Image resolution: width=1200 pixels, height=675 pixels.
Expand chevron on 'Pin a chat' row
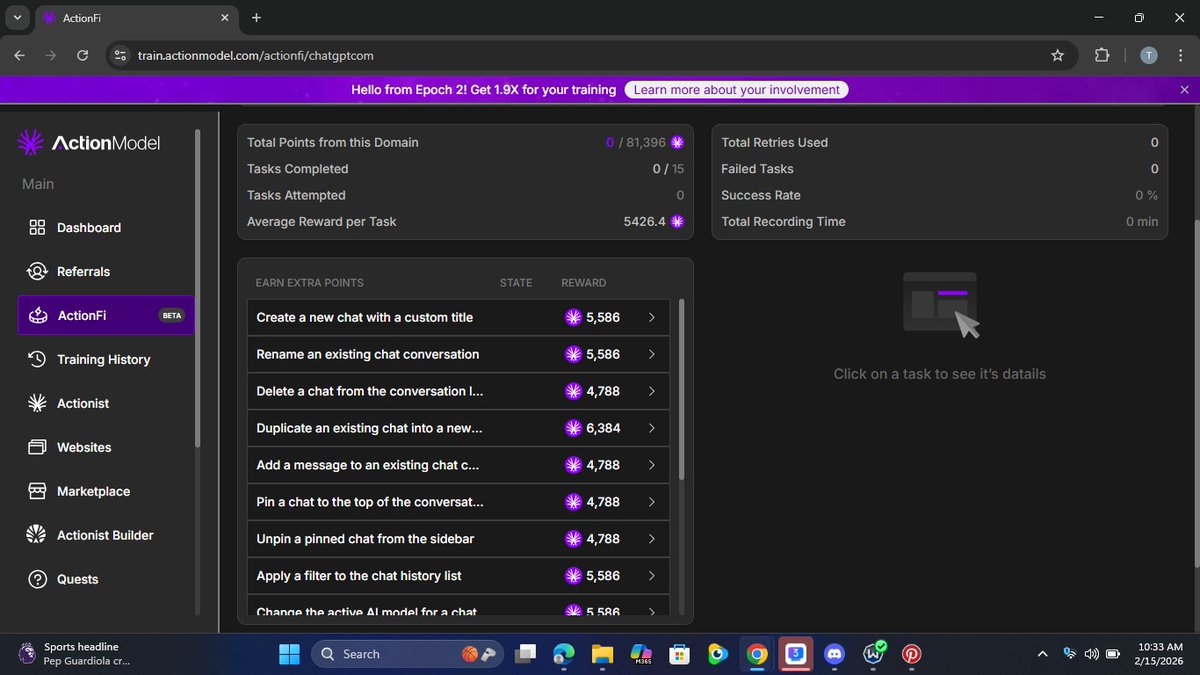click(x=651, y=502)
